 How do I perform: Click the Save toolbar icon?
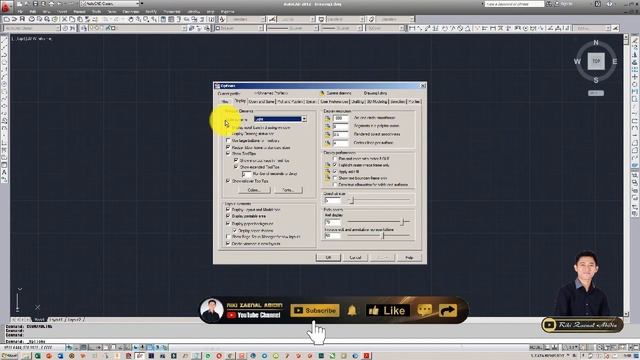(x=22, y=19)
